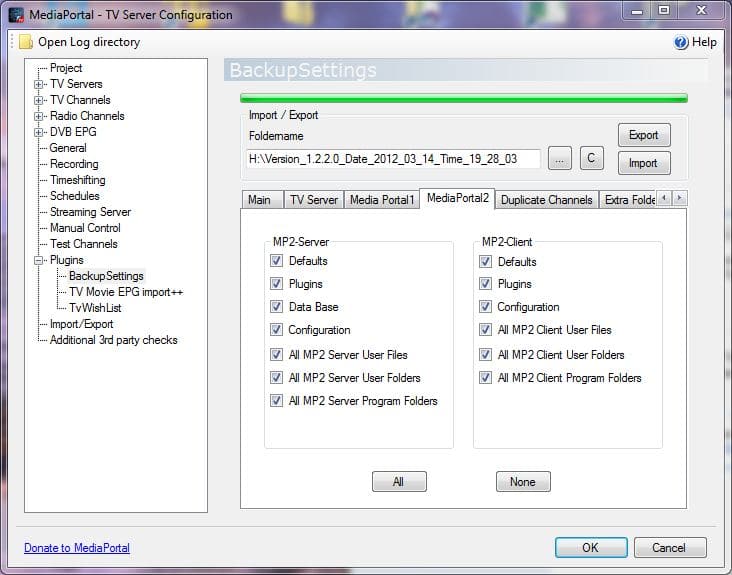Close the TV Server Configuration window
The height and width of the screenshot is (575, 732).
coord(701,10)
